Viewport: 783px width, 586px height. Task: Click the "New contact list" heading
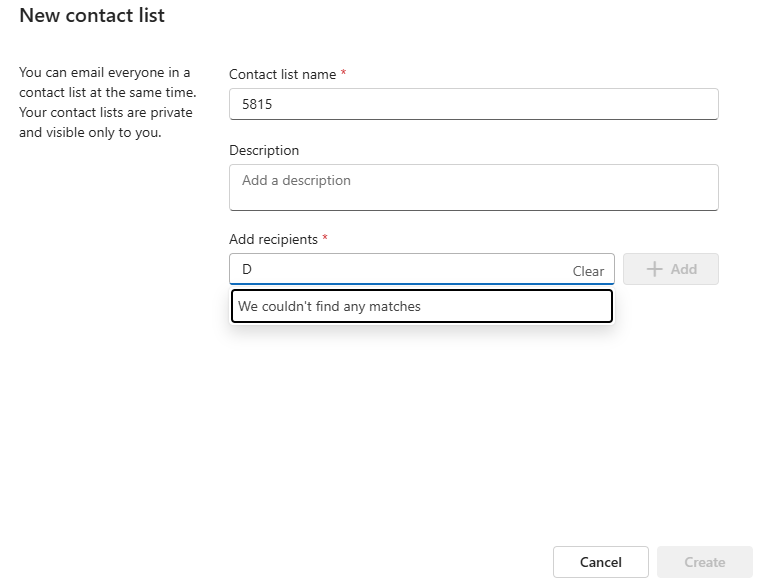point(92,16)
